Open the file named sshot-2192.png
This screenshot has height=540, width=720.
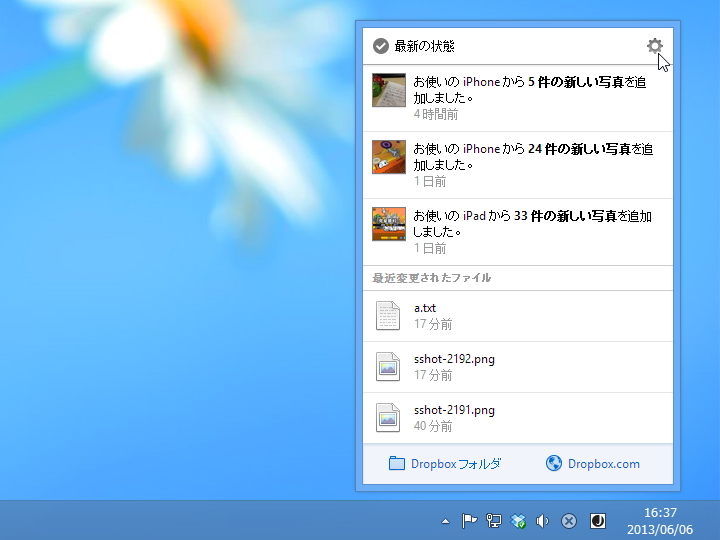pyautogui.click(x=518, y=367)
